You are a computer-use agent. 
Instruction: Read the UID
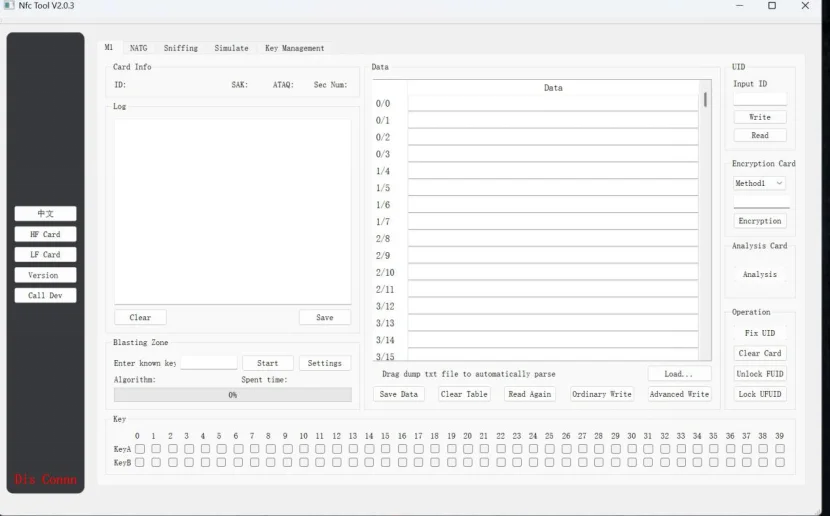coord(760,135)
